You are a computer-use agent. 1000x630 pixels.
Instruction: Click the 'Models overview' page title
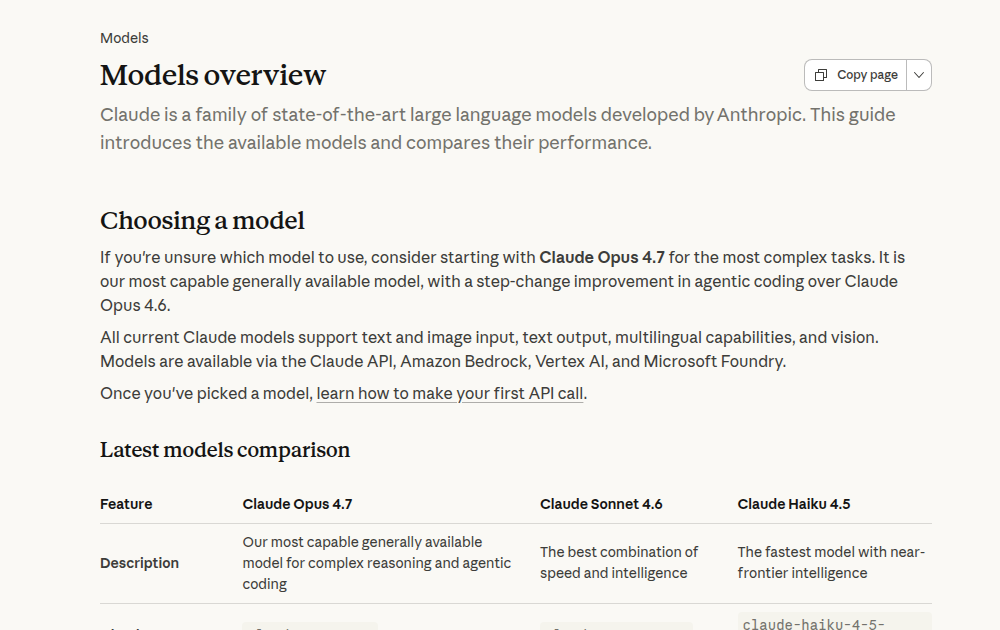(x=213, y=75)
